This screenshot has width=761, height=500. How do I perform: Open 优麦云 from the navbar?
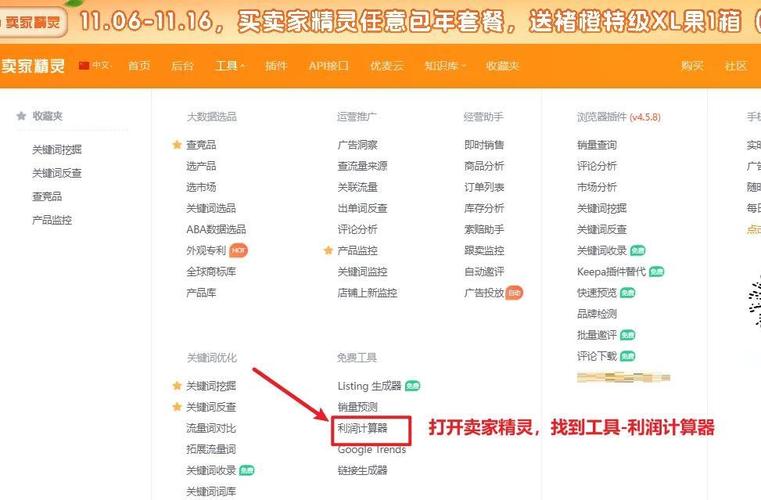[x=387, y=66]
